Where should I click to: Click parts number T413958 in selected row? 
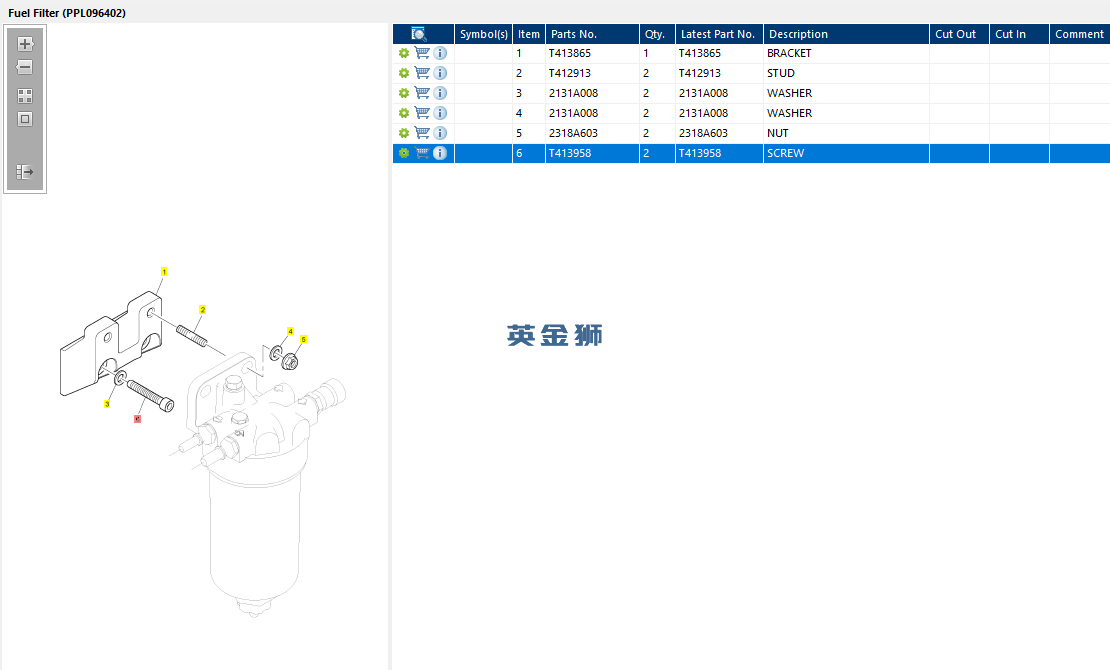[592, 153]
